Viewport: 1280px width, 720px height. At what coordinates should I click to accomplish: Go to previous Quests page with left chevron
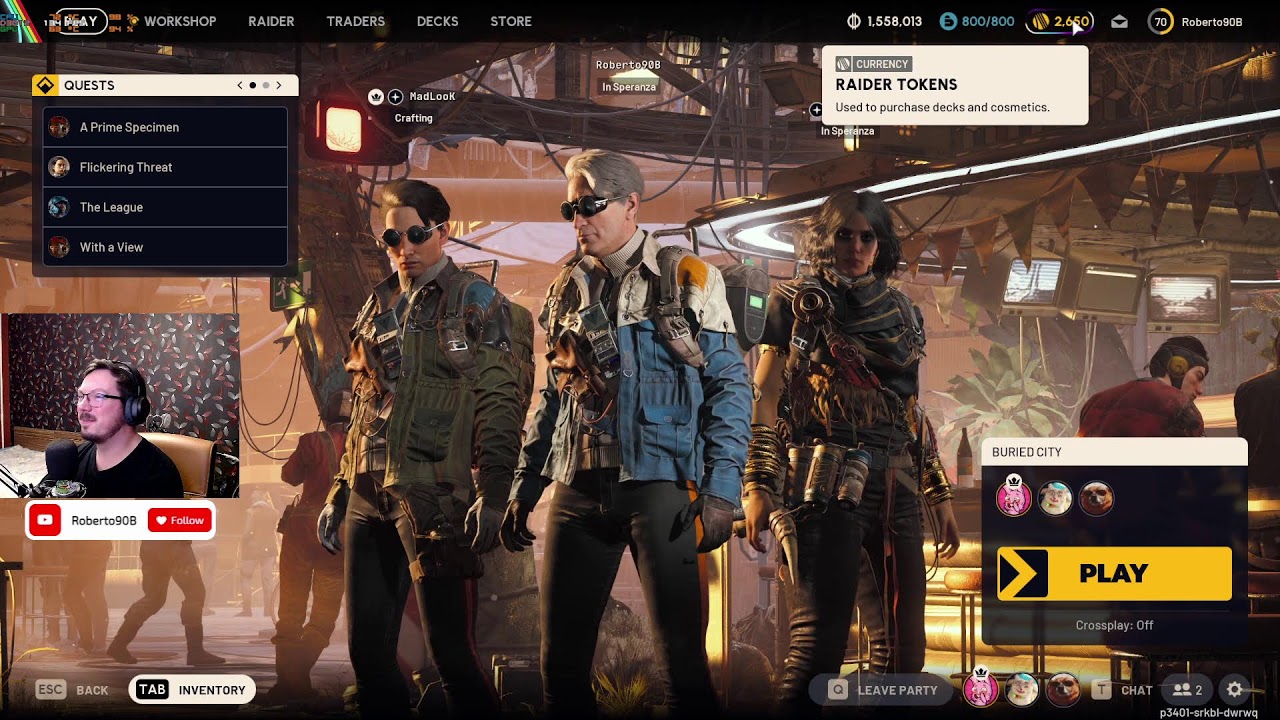click(240, 86)
